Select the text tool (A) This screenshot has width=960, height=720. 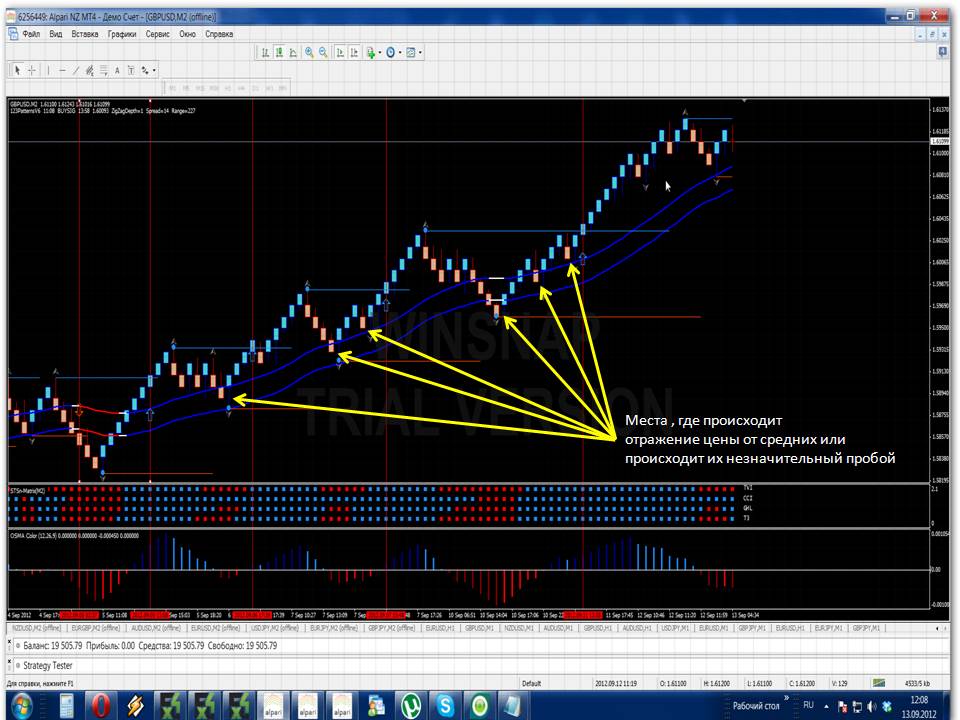(x=118, y=70)
